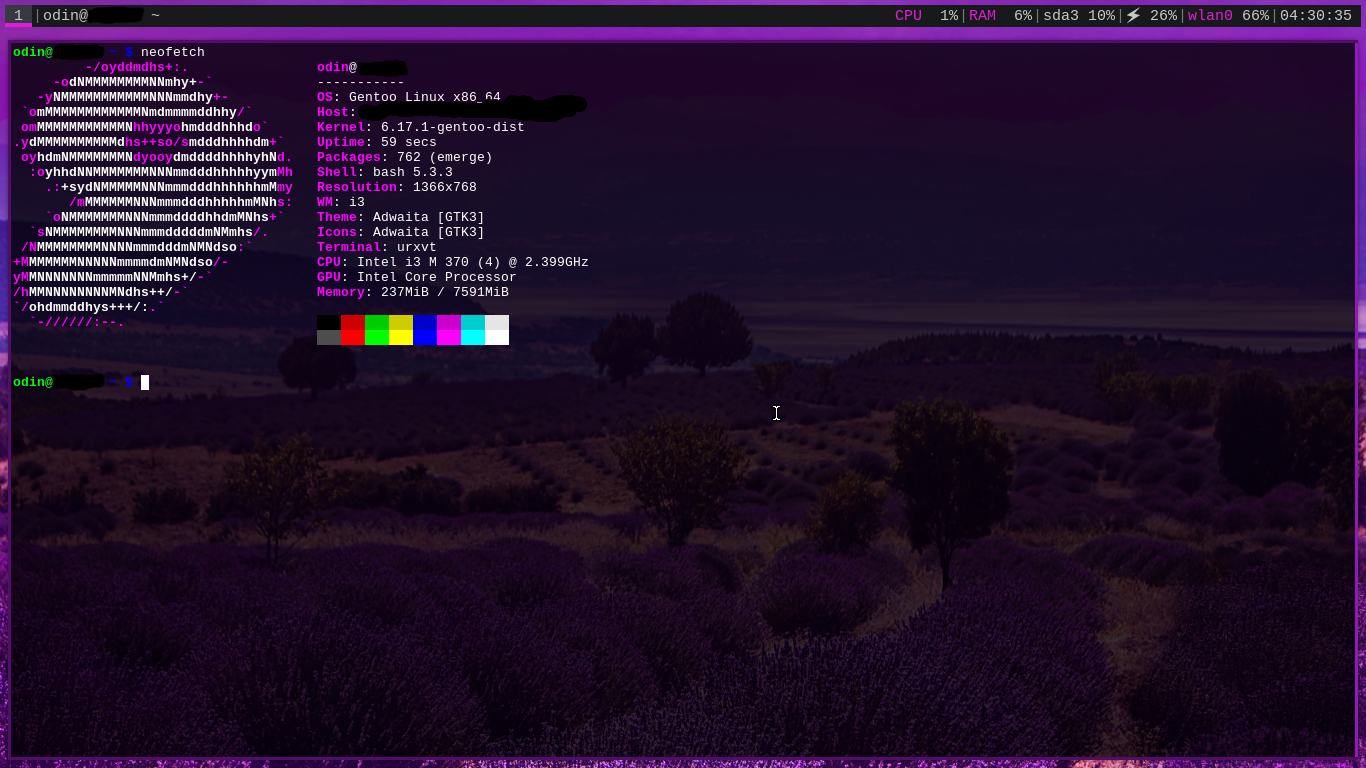Click the terminal cursor at the empty prompt

point(145,382)
